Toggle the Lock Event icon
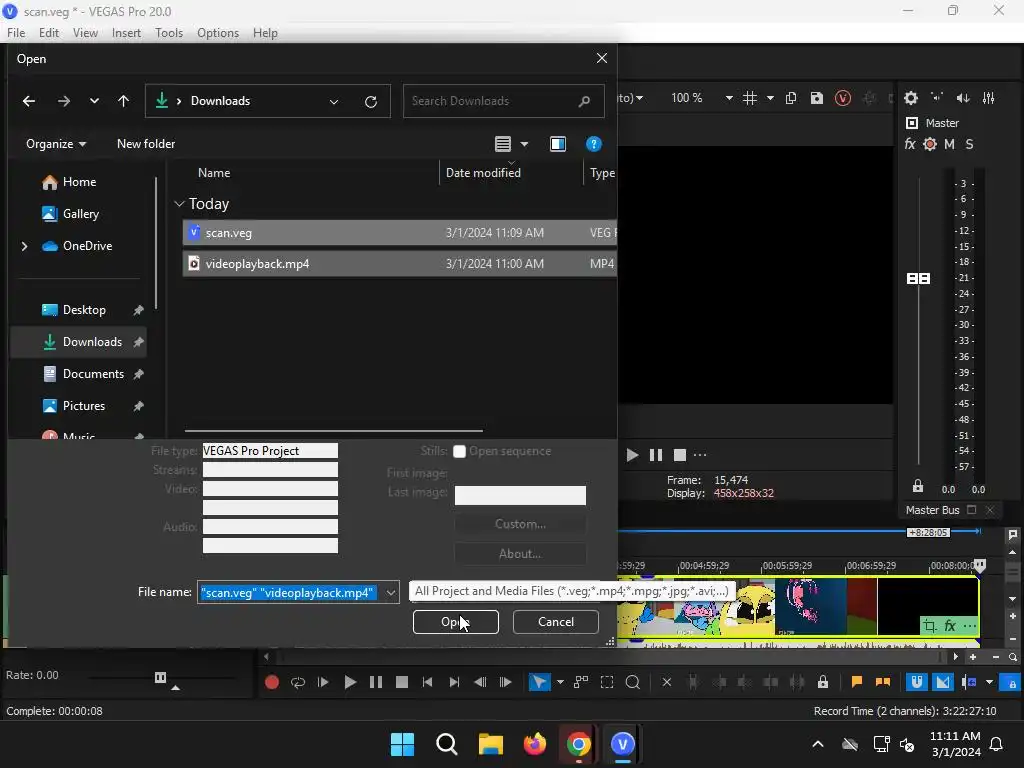 823,682
